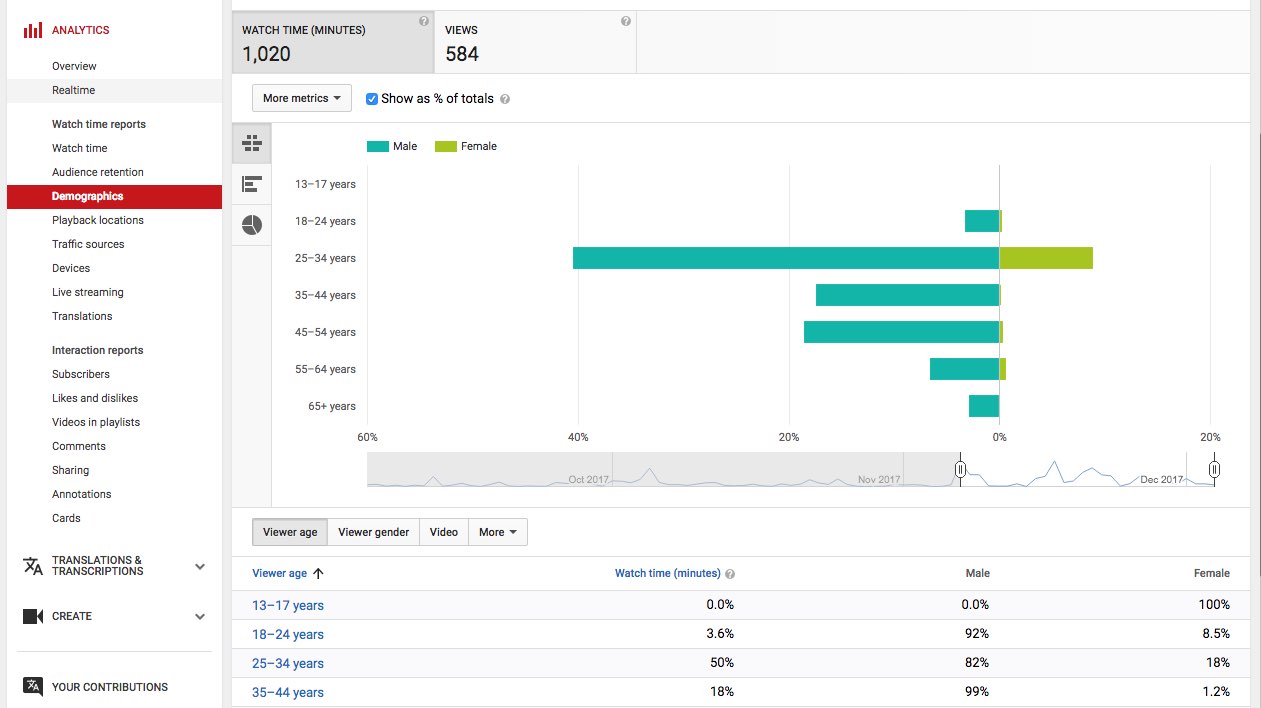1261x708 pixels.
Task: Toggle the Female legend series
Action: (466, 146)
